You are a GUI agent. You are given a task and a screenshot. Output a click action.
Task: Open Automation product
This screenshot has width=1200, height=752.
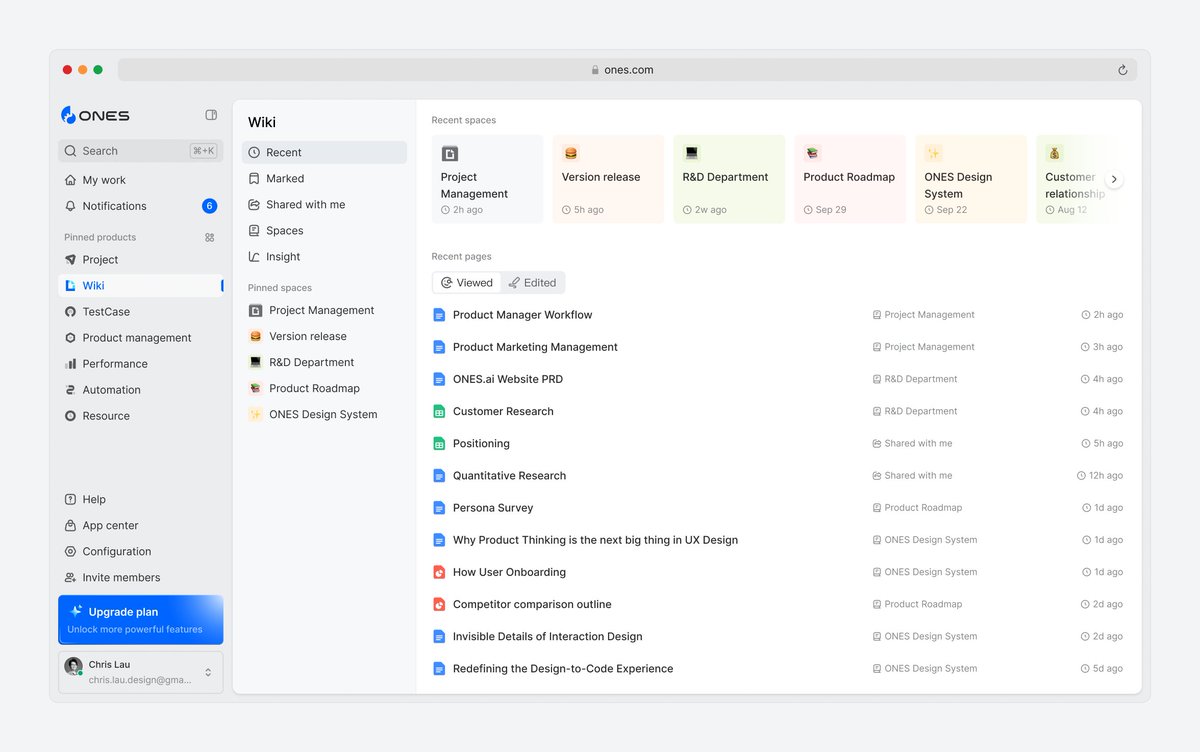141,390
